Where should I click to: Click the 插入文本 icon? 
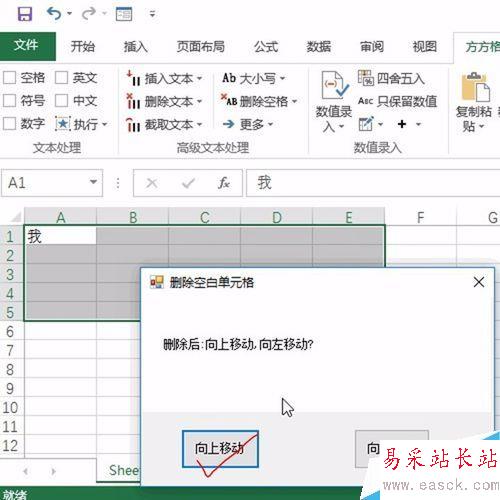[133, 78]
